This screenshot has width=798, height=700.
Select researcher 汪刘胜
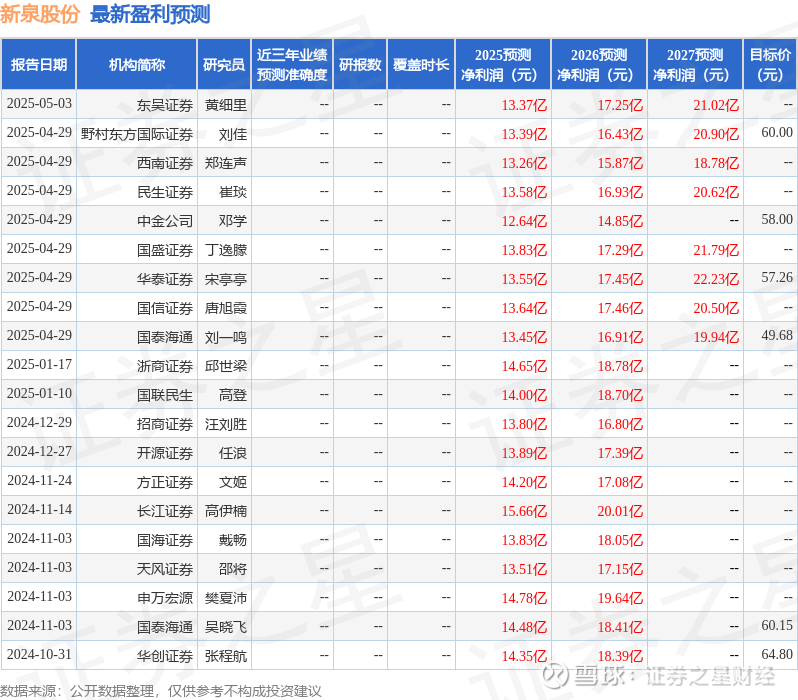(x=225, y=424)
